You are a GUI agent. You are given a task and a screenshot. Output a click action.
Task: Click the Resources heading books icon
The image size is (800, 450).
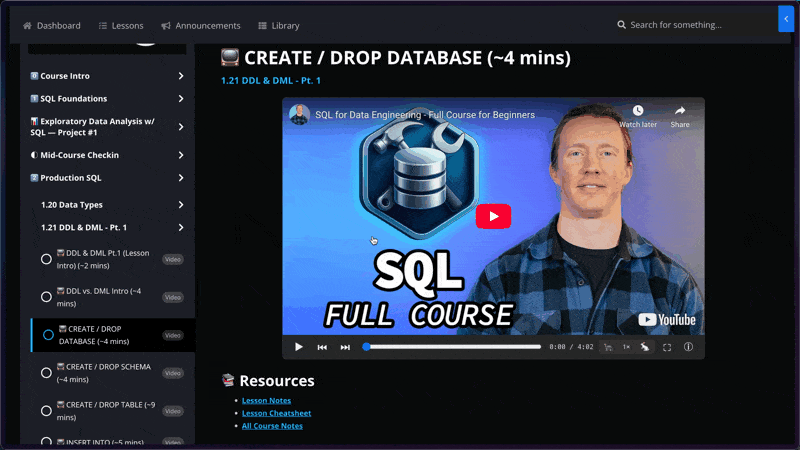click(x=228, y=380)
